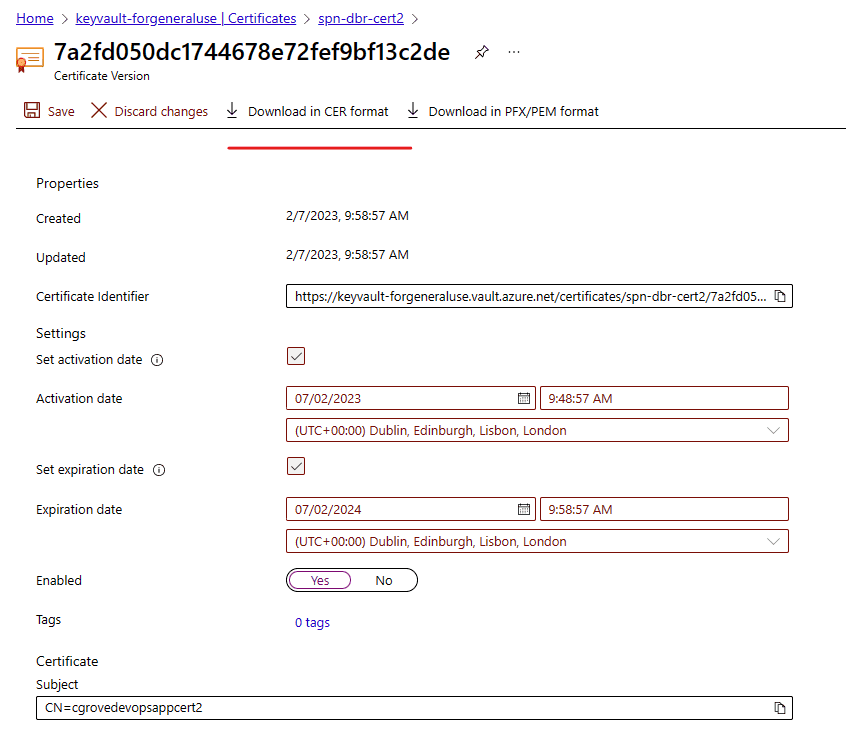Screen dimensions: 846x733
Task: Edit the Activation date 07/02/2023 field
Action: [x=411, y=398]
